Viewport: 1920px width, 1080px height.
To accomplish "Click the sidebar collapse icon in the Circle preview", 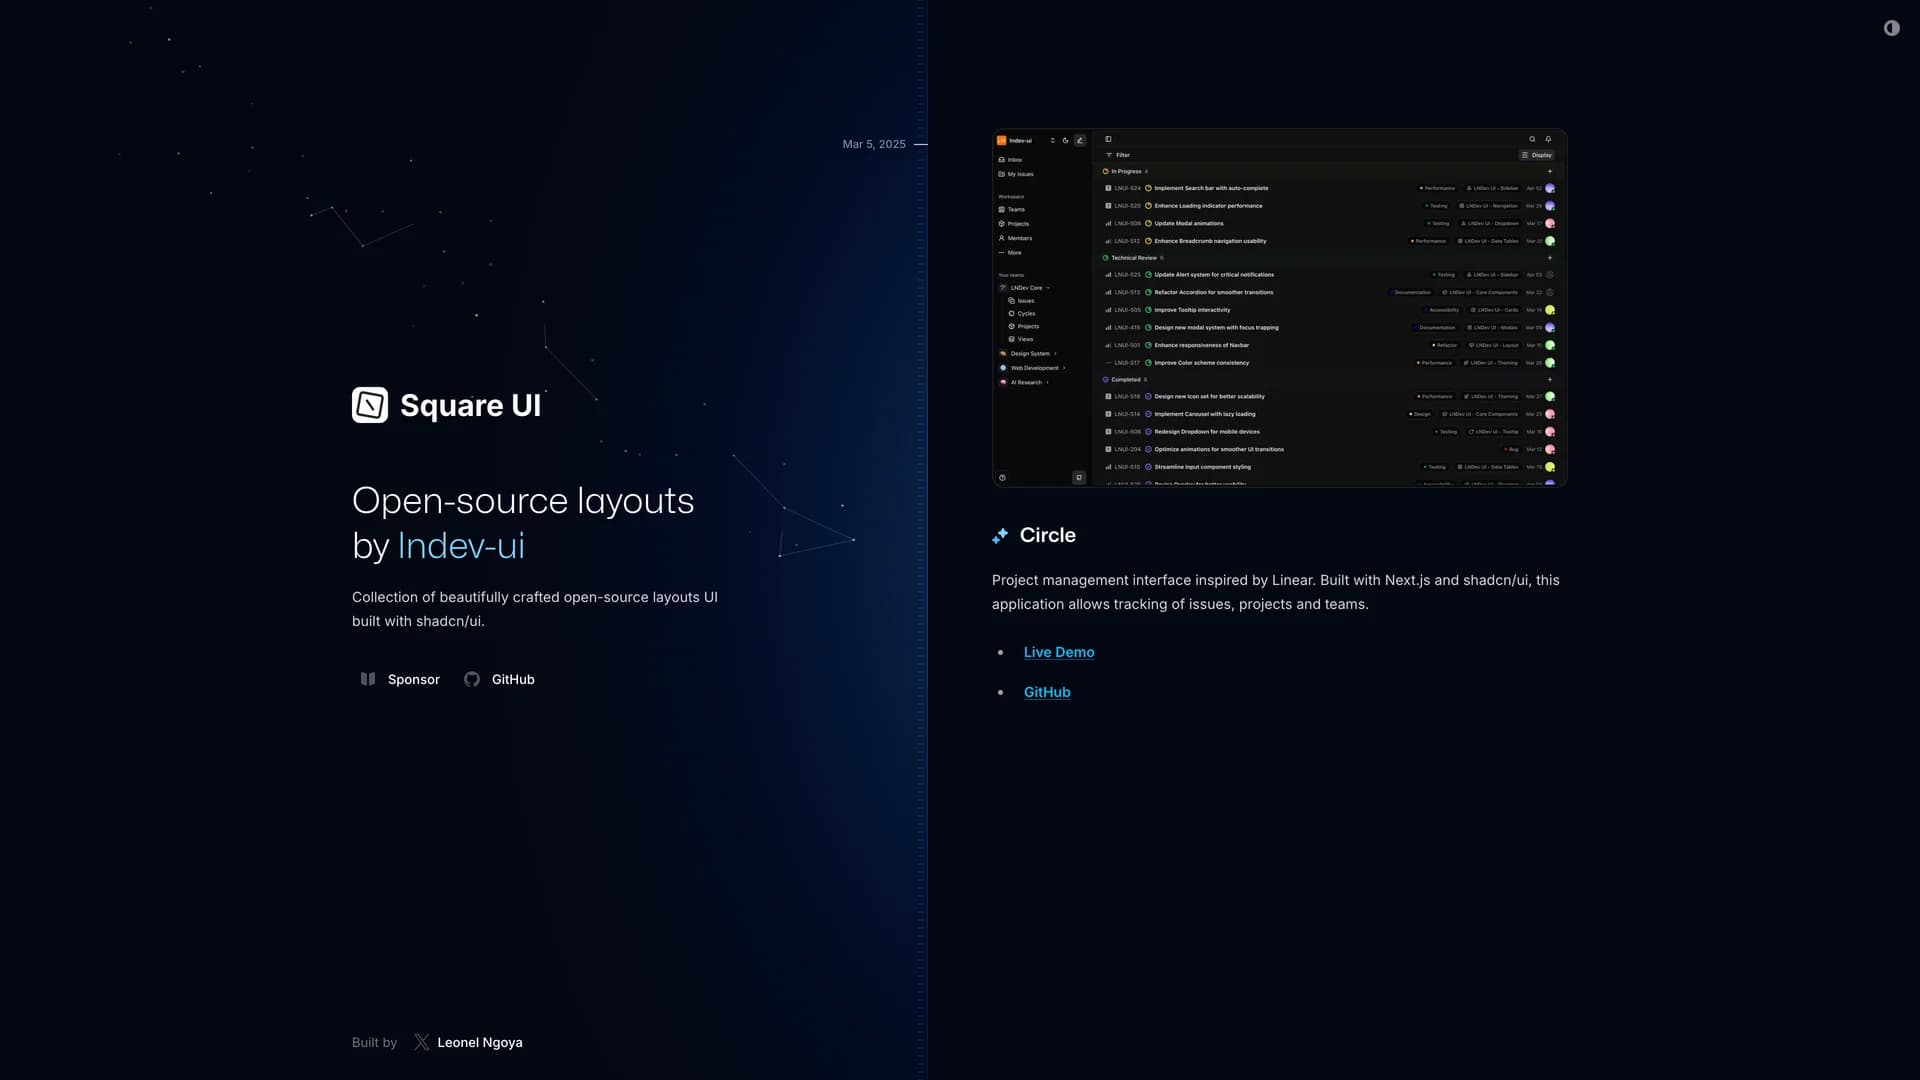I will pyautogui.click(x=1108, y=139).
